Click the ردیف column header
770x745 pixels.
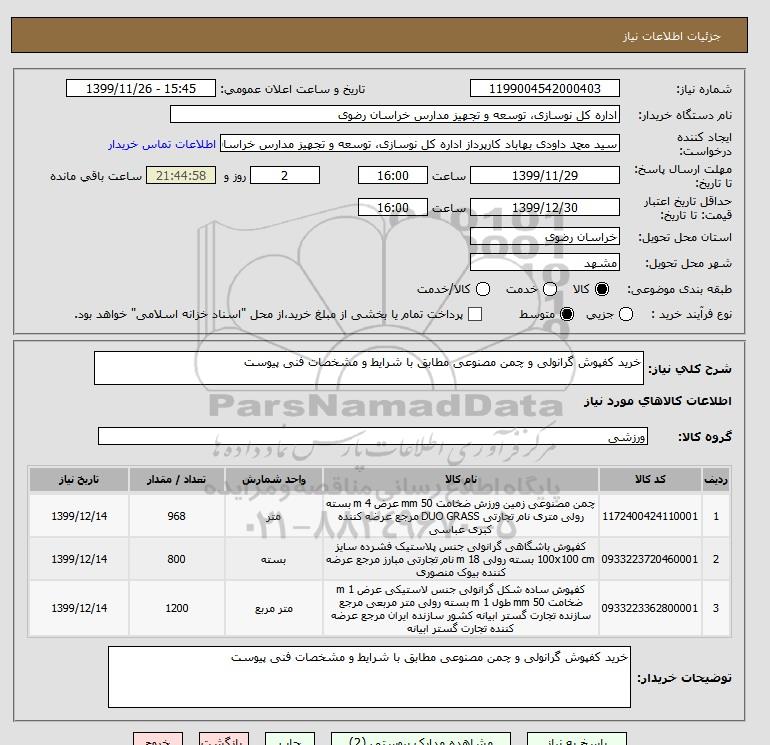pyautogui.click(x=715, y=479)
